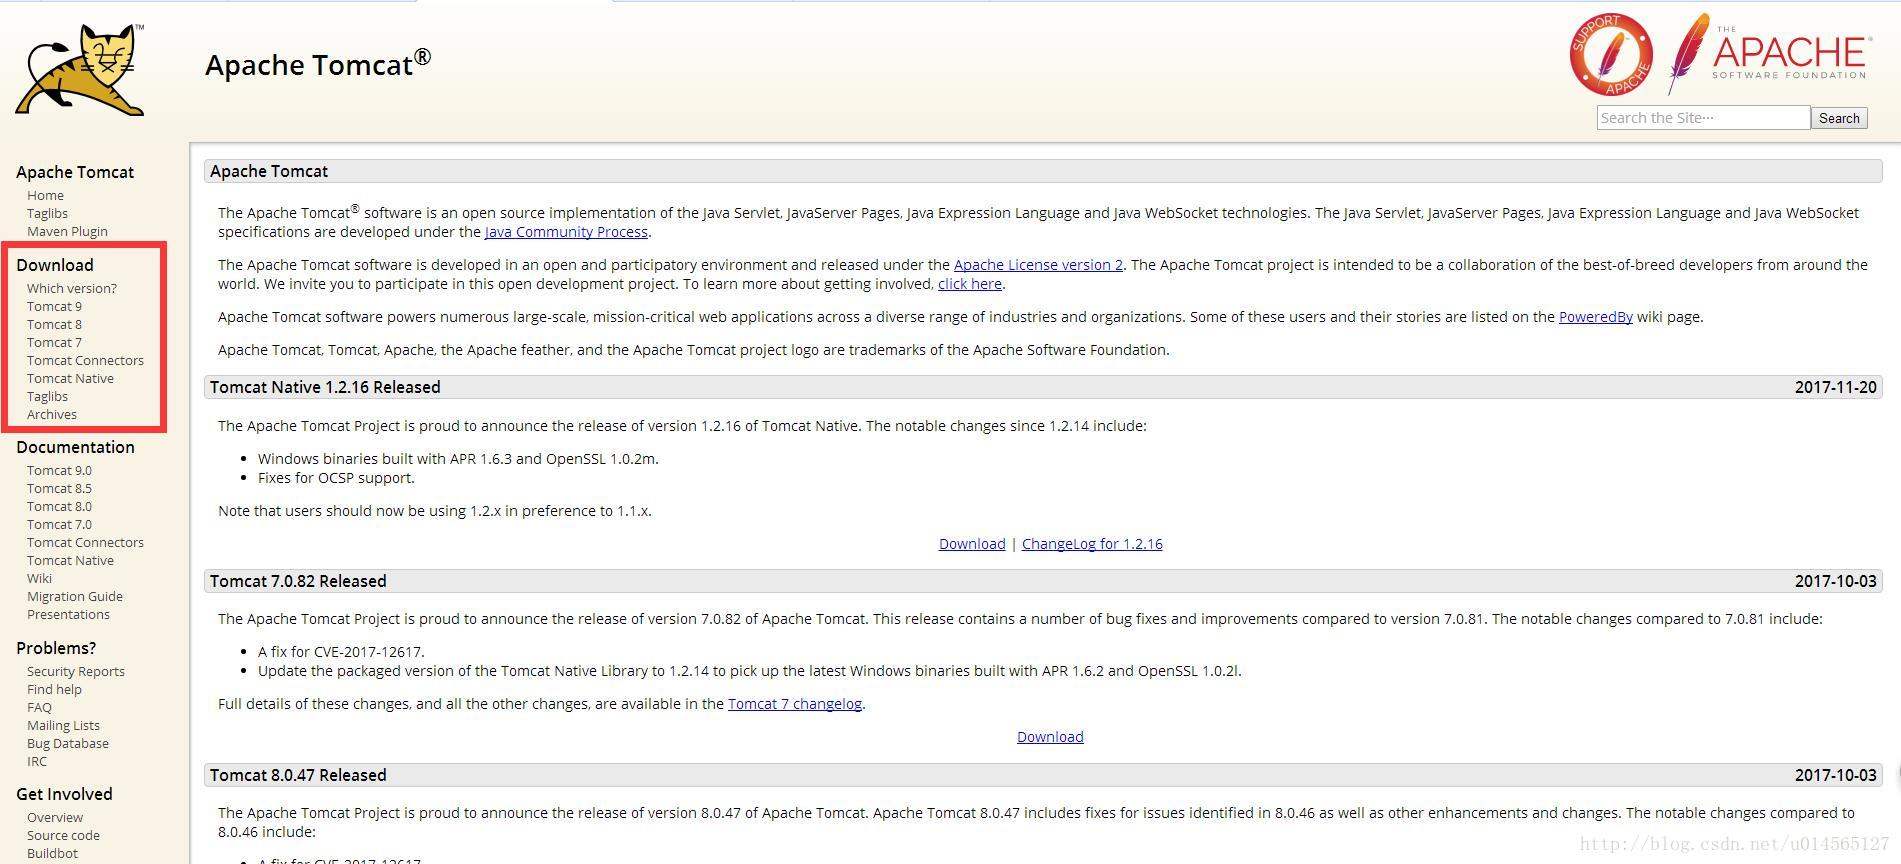Open the PoweredBy wiki link
Screen dimensions: 1901x864
pyautogui.click(x=1595, y=317)
